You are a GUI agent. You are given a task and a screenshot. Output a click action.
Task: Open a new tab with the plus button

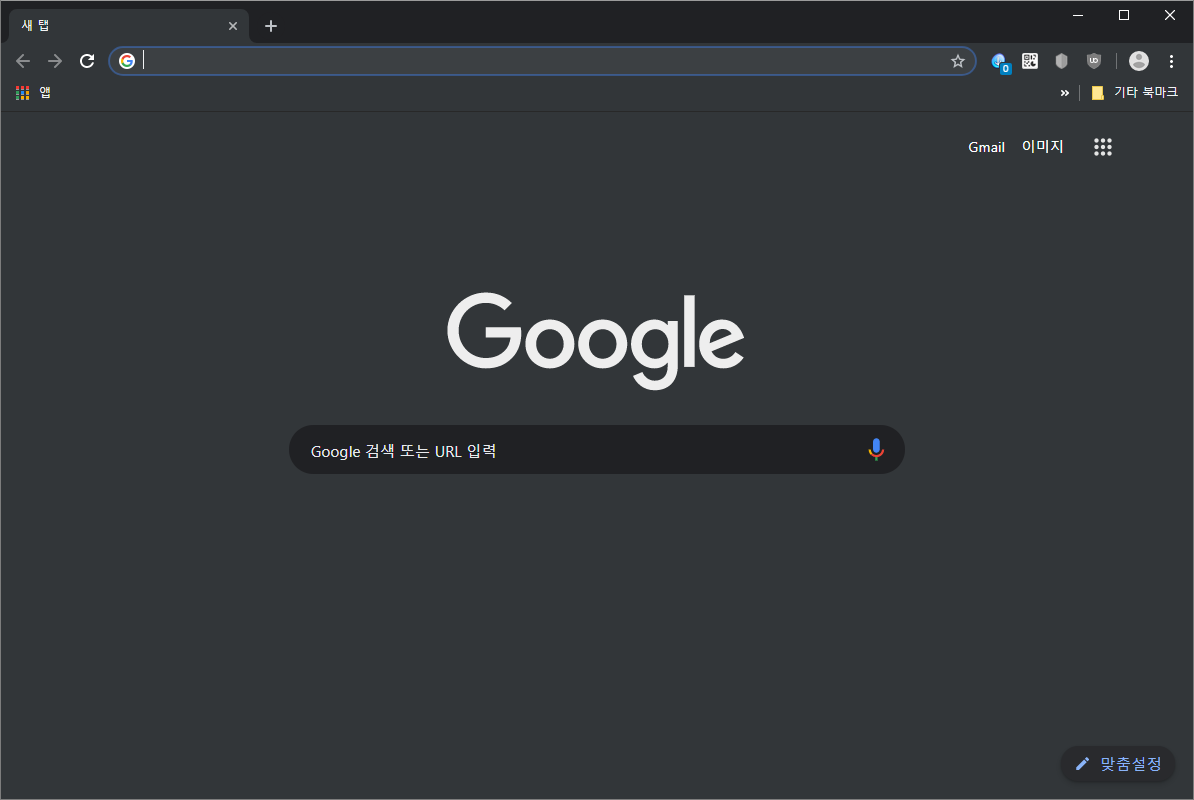point(270,26)
